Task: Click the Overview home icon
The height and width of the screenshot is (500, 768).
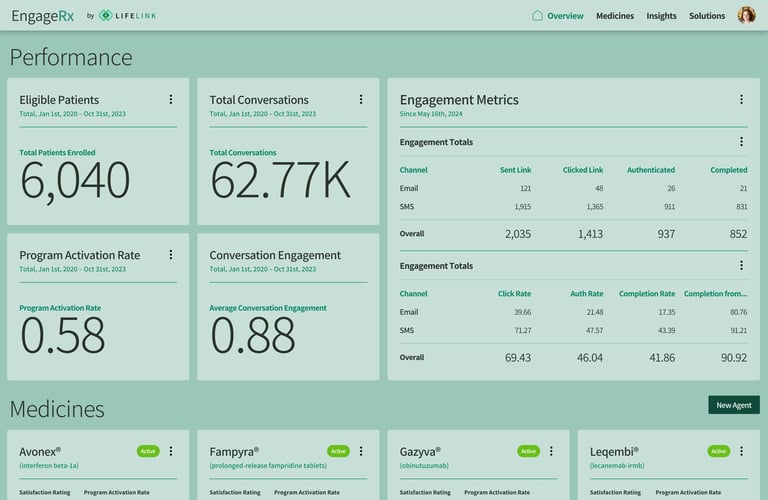Action: click(x=537, y=15)
